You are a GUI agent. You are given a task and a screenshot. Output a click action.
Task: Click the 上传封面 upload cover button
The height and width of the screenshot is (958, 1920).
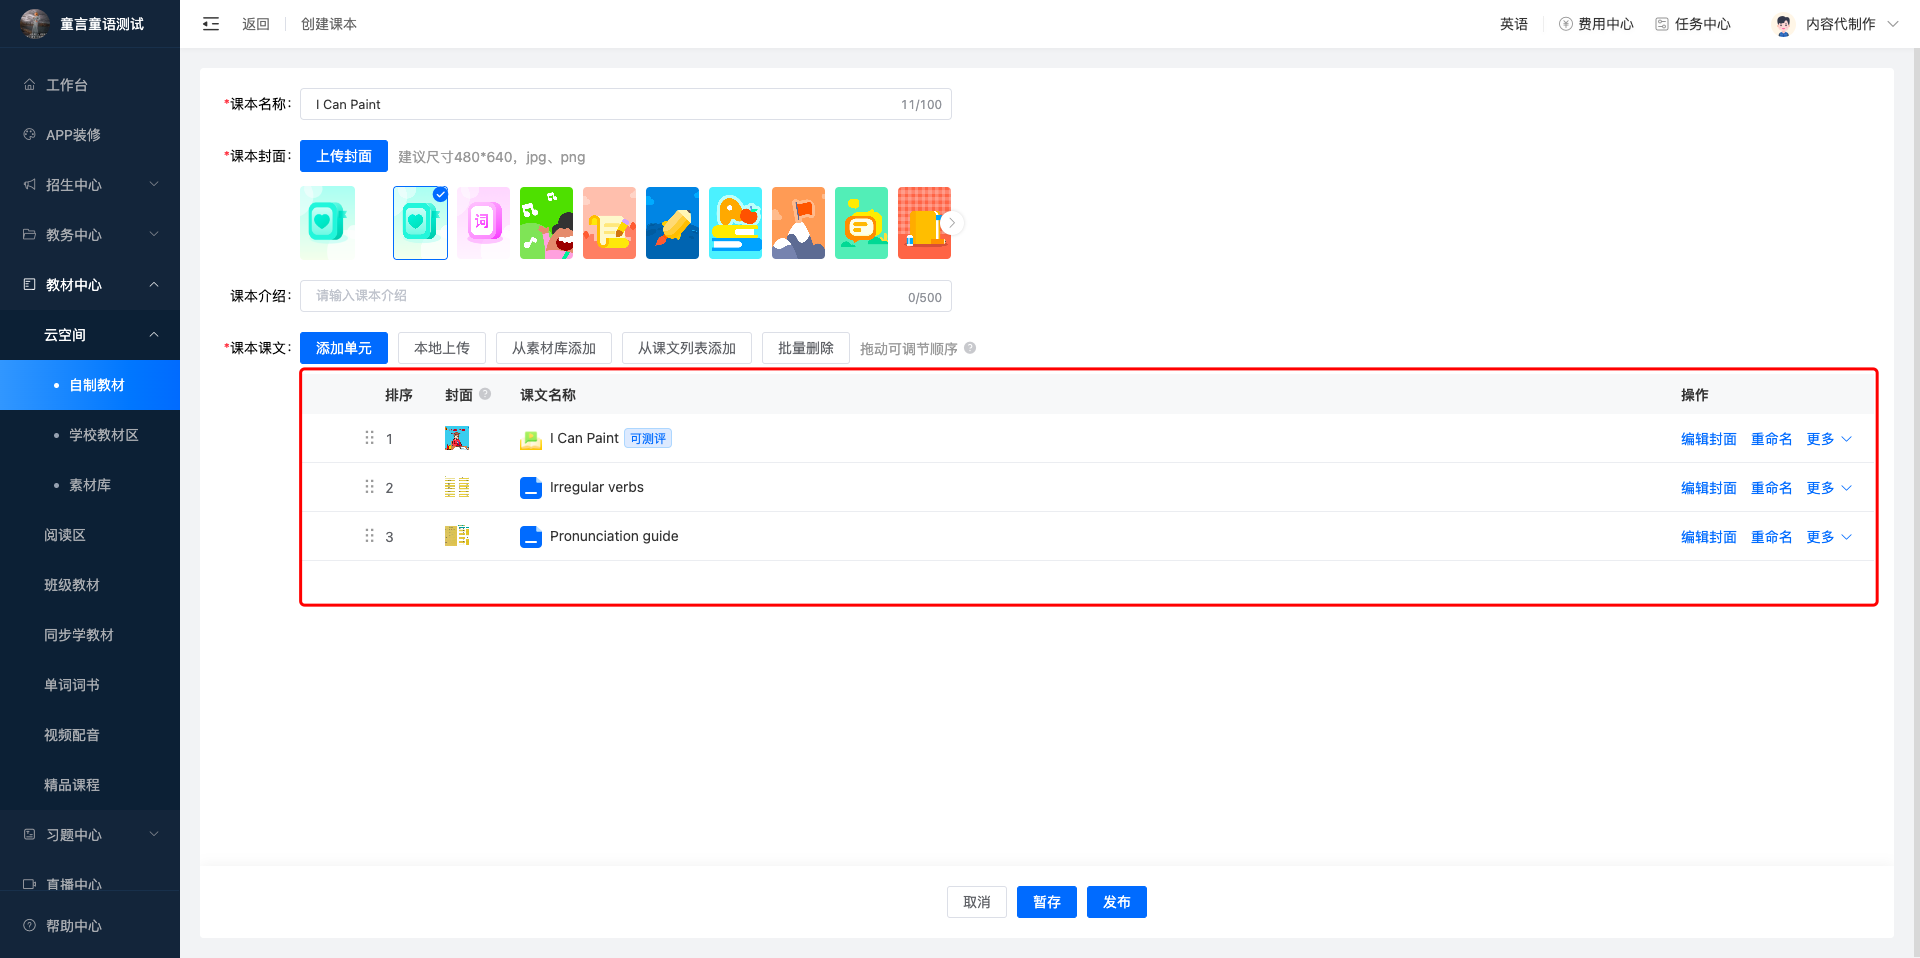(343, 156)
